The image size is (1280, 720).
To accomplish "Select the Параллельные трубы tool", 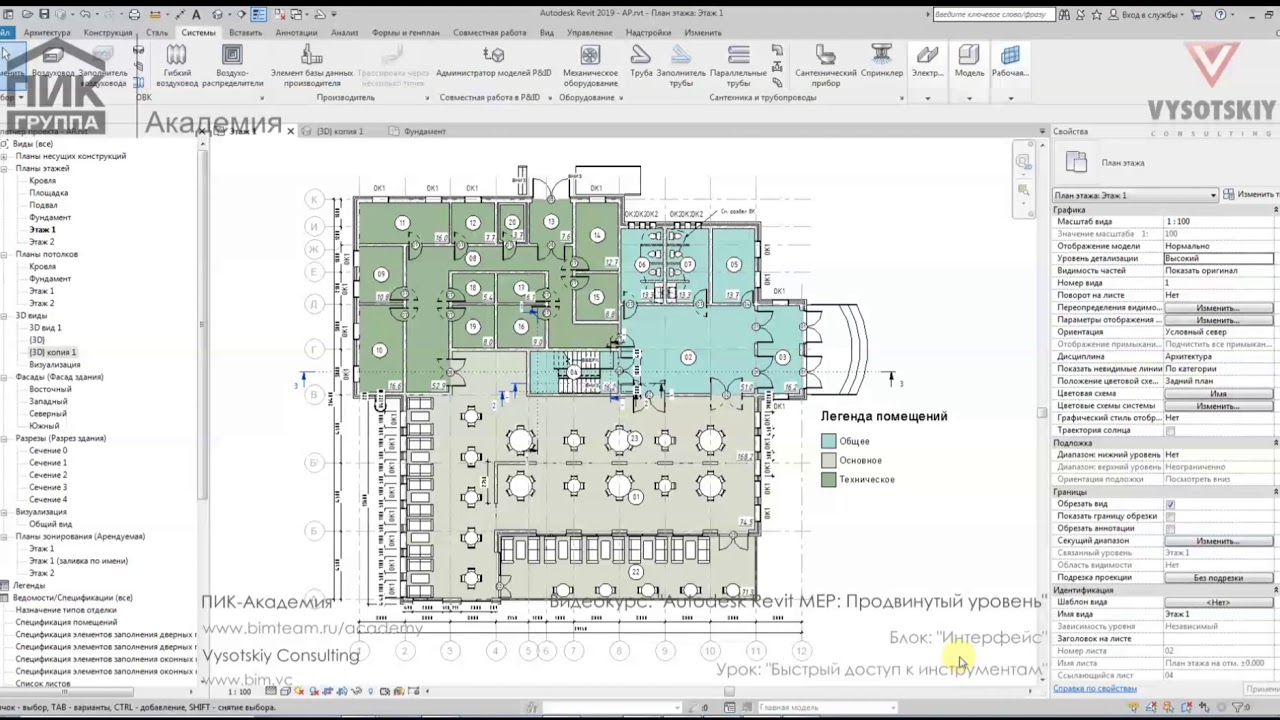I will [738, 65].
